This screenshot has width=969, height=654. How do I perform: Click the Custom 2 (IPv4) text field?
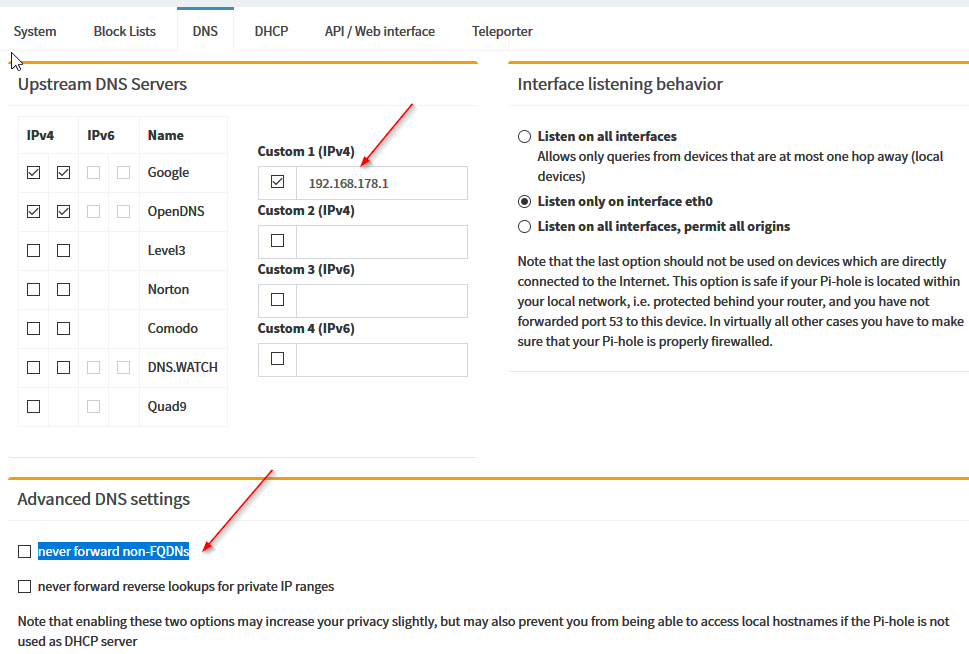(x=381, y=241)
